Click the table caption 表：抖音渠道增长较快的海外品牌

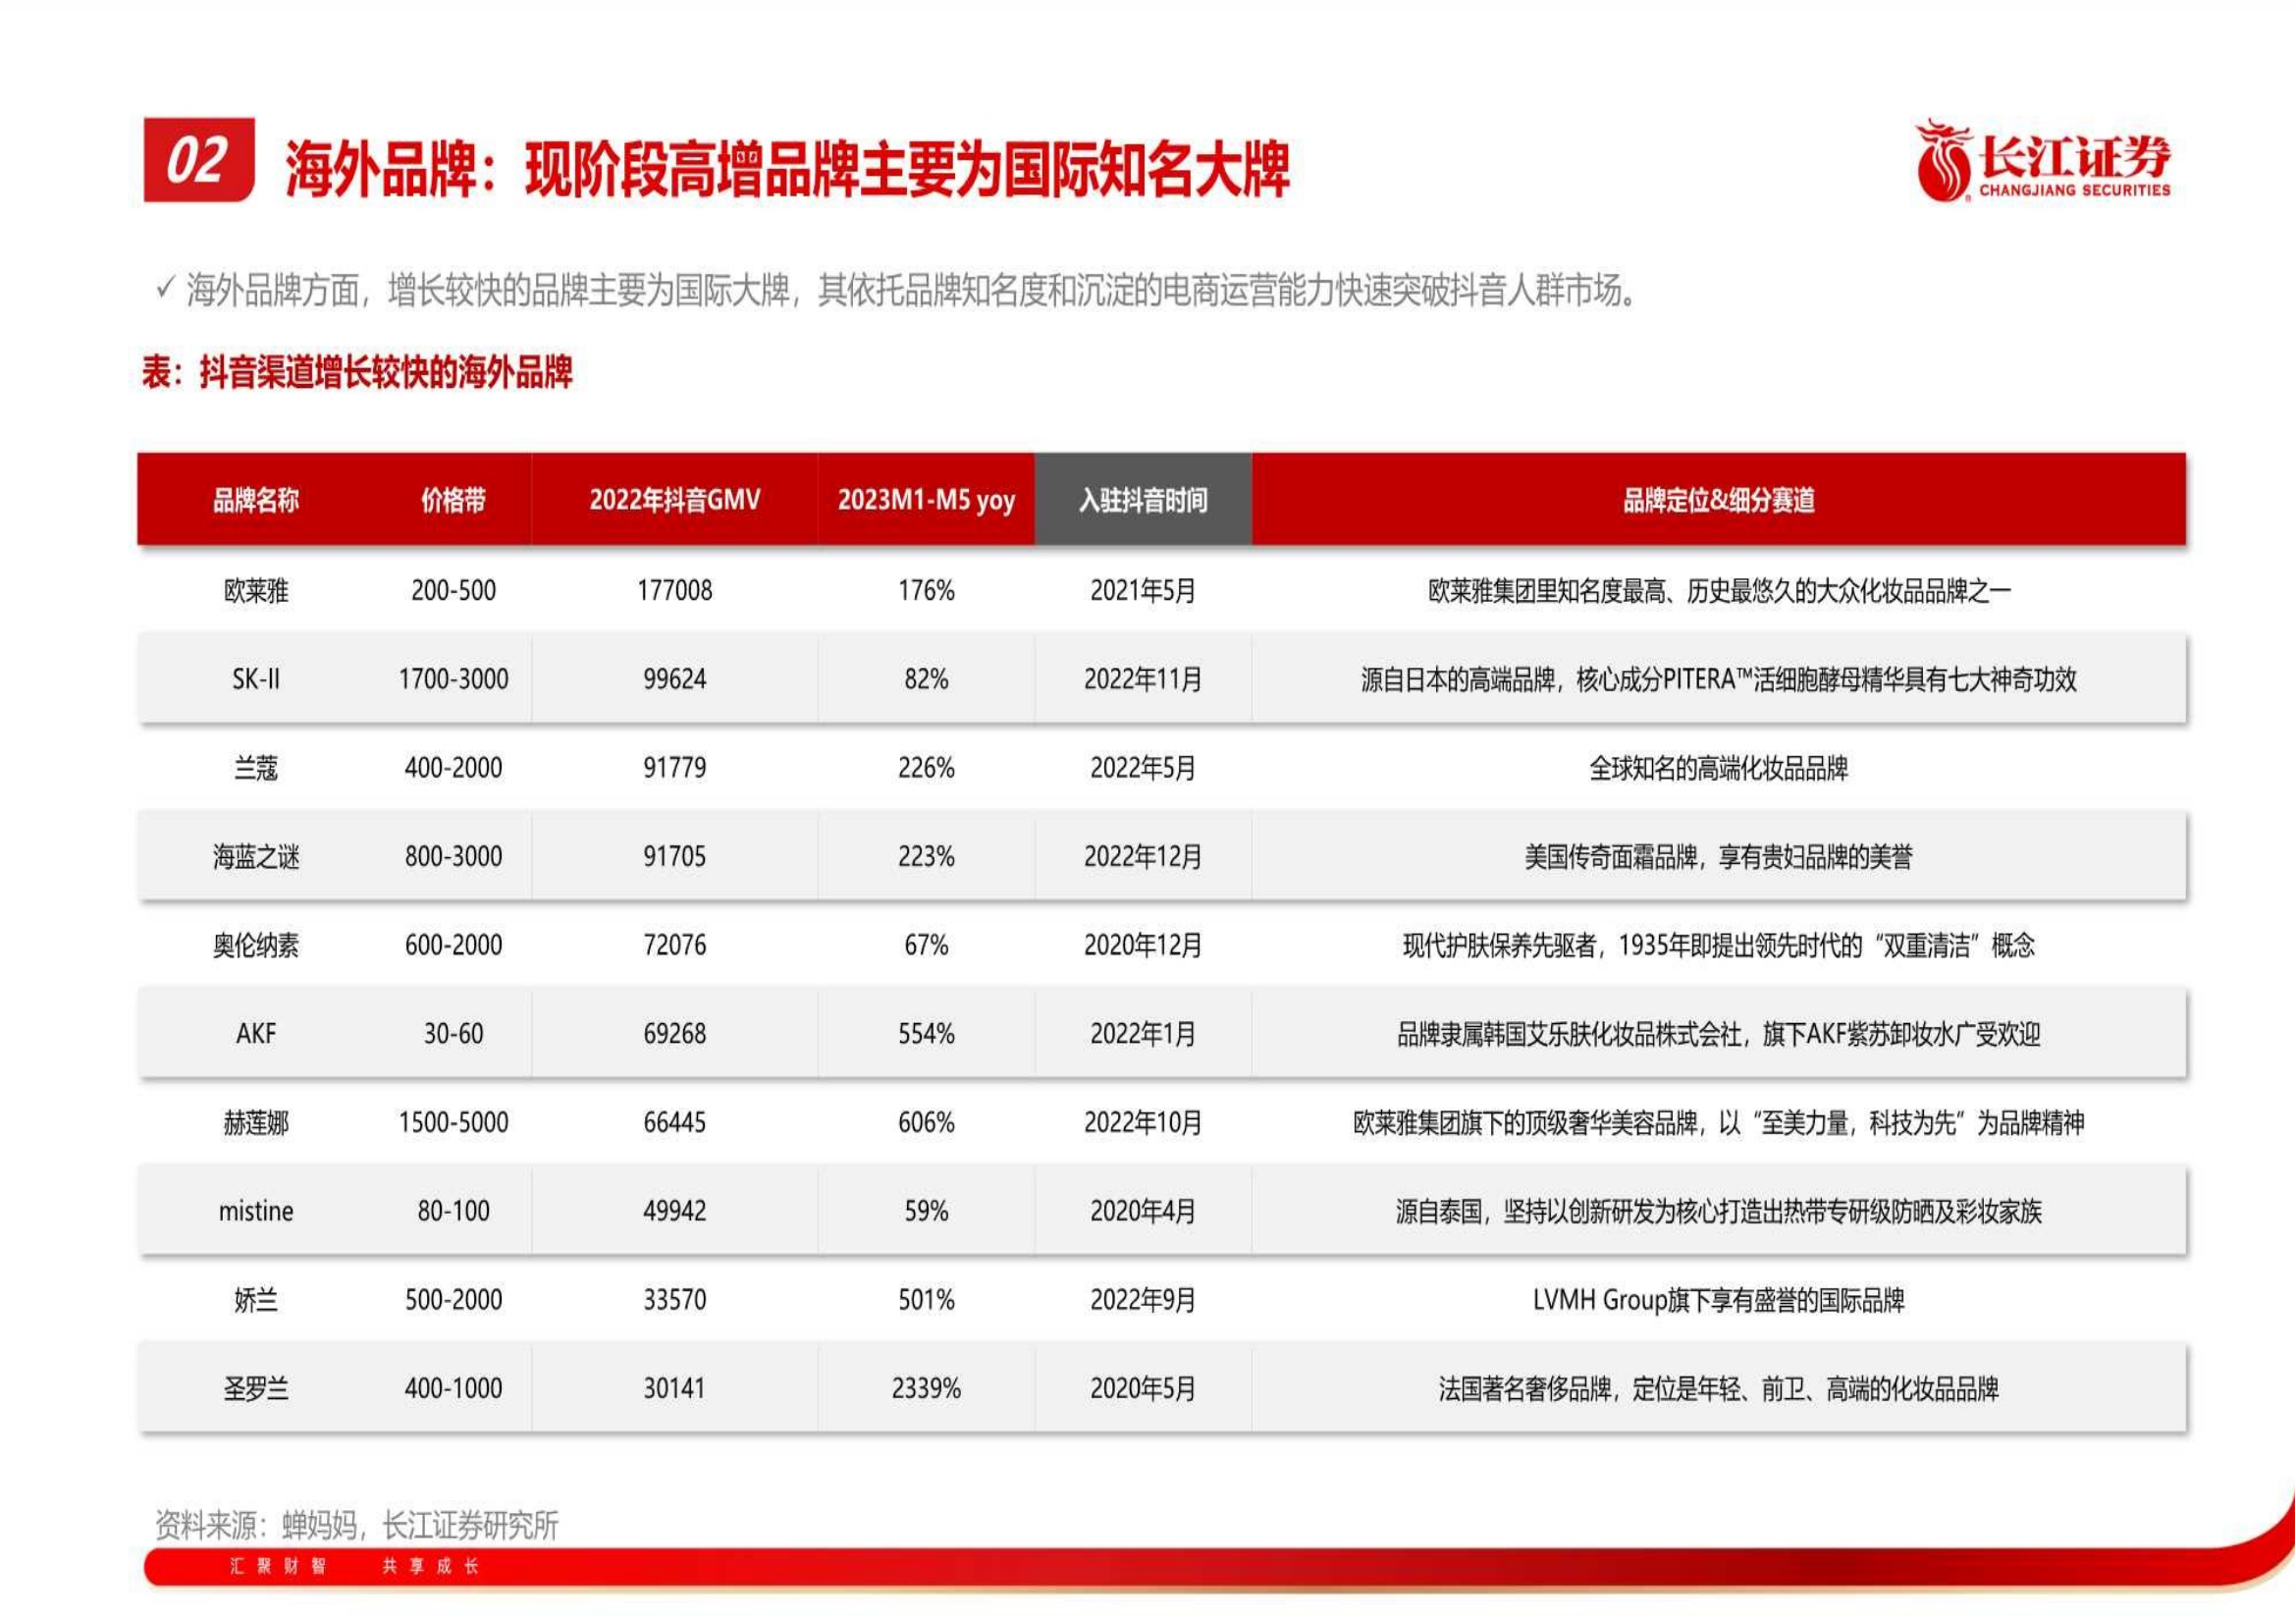357,373
